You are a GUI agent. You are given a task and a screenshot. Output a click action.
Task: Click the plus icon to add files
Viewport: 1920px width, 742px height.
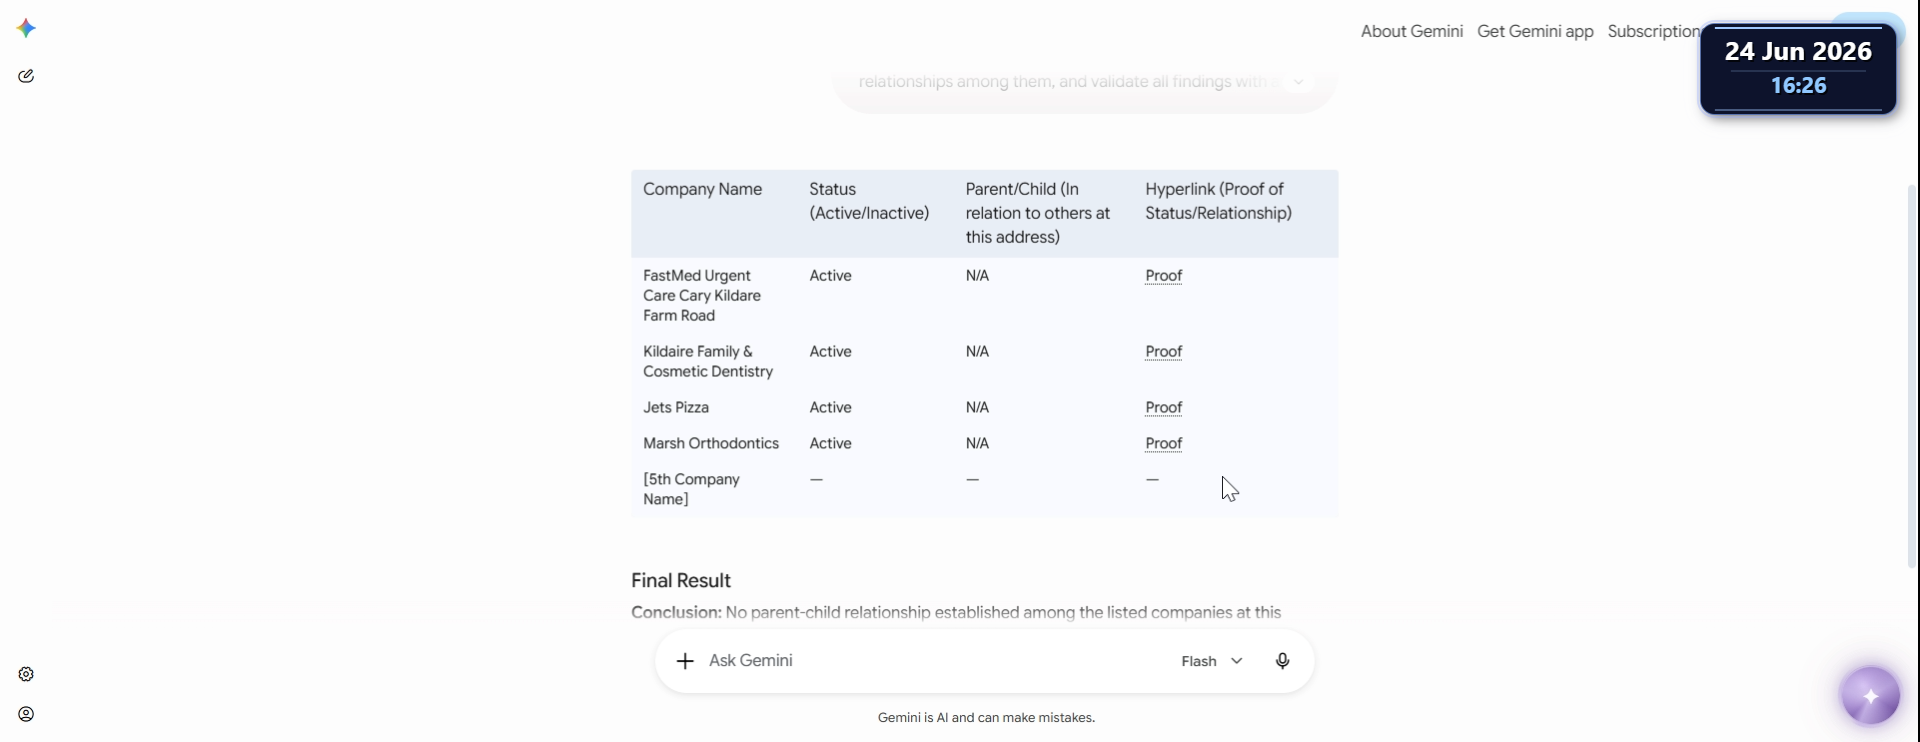(685, 661)
